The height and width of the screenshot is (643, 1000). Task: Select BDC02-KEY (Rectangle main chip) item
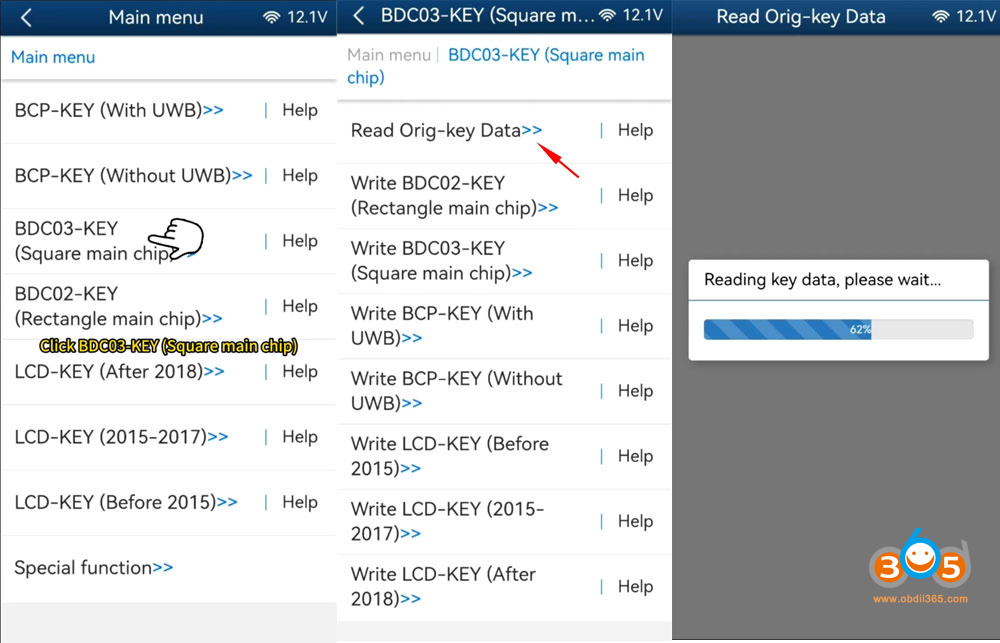coord(118,306)
